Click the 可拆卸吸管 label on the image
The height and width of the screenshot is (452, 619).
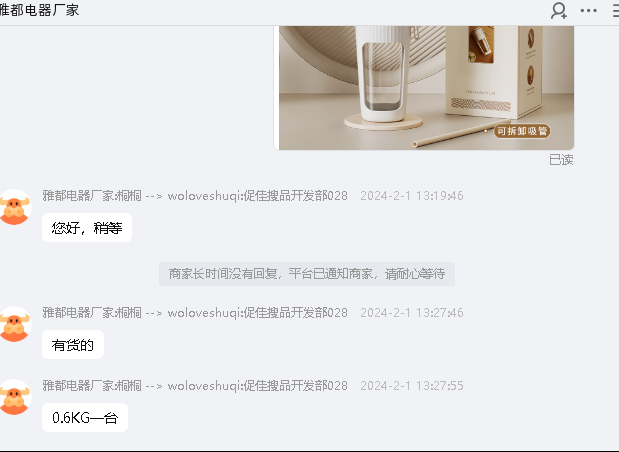(521, 131)
